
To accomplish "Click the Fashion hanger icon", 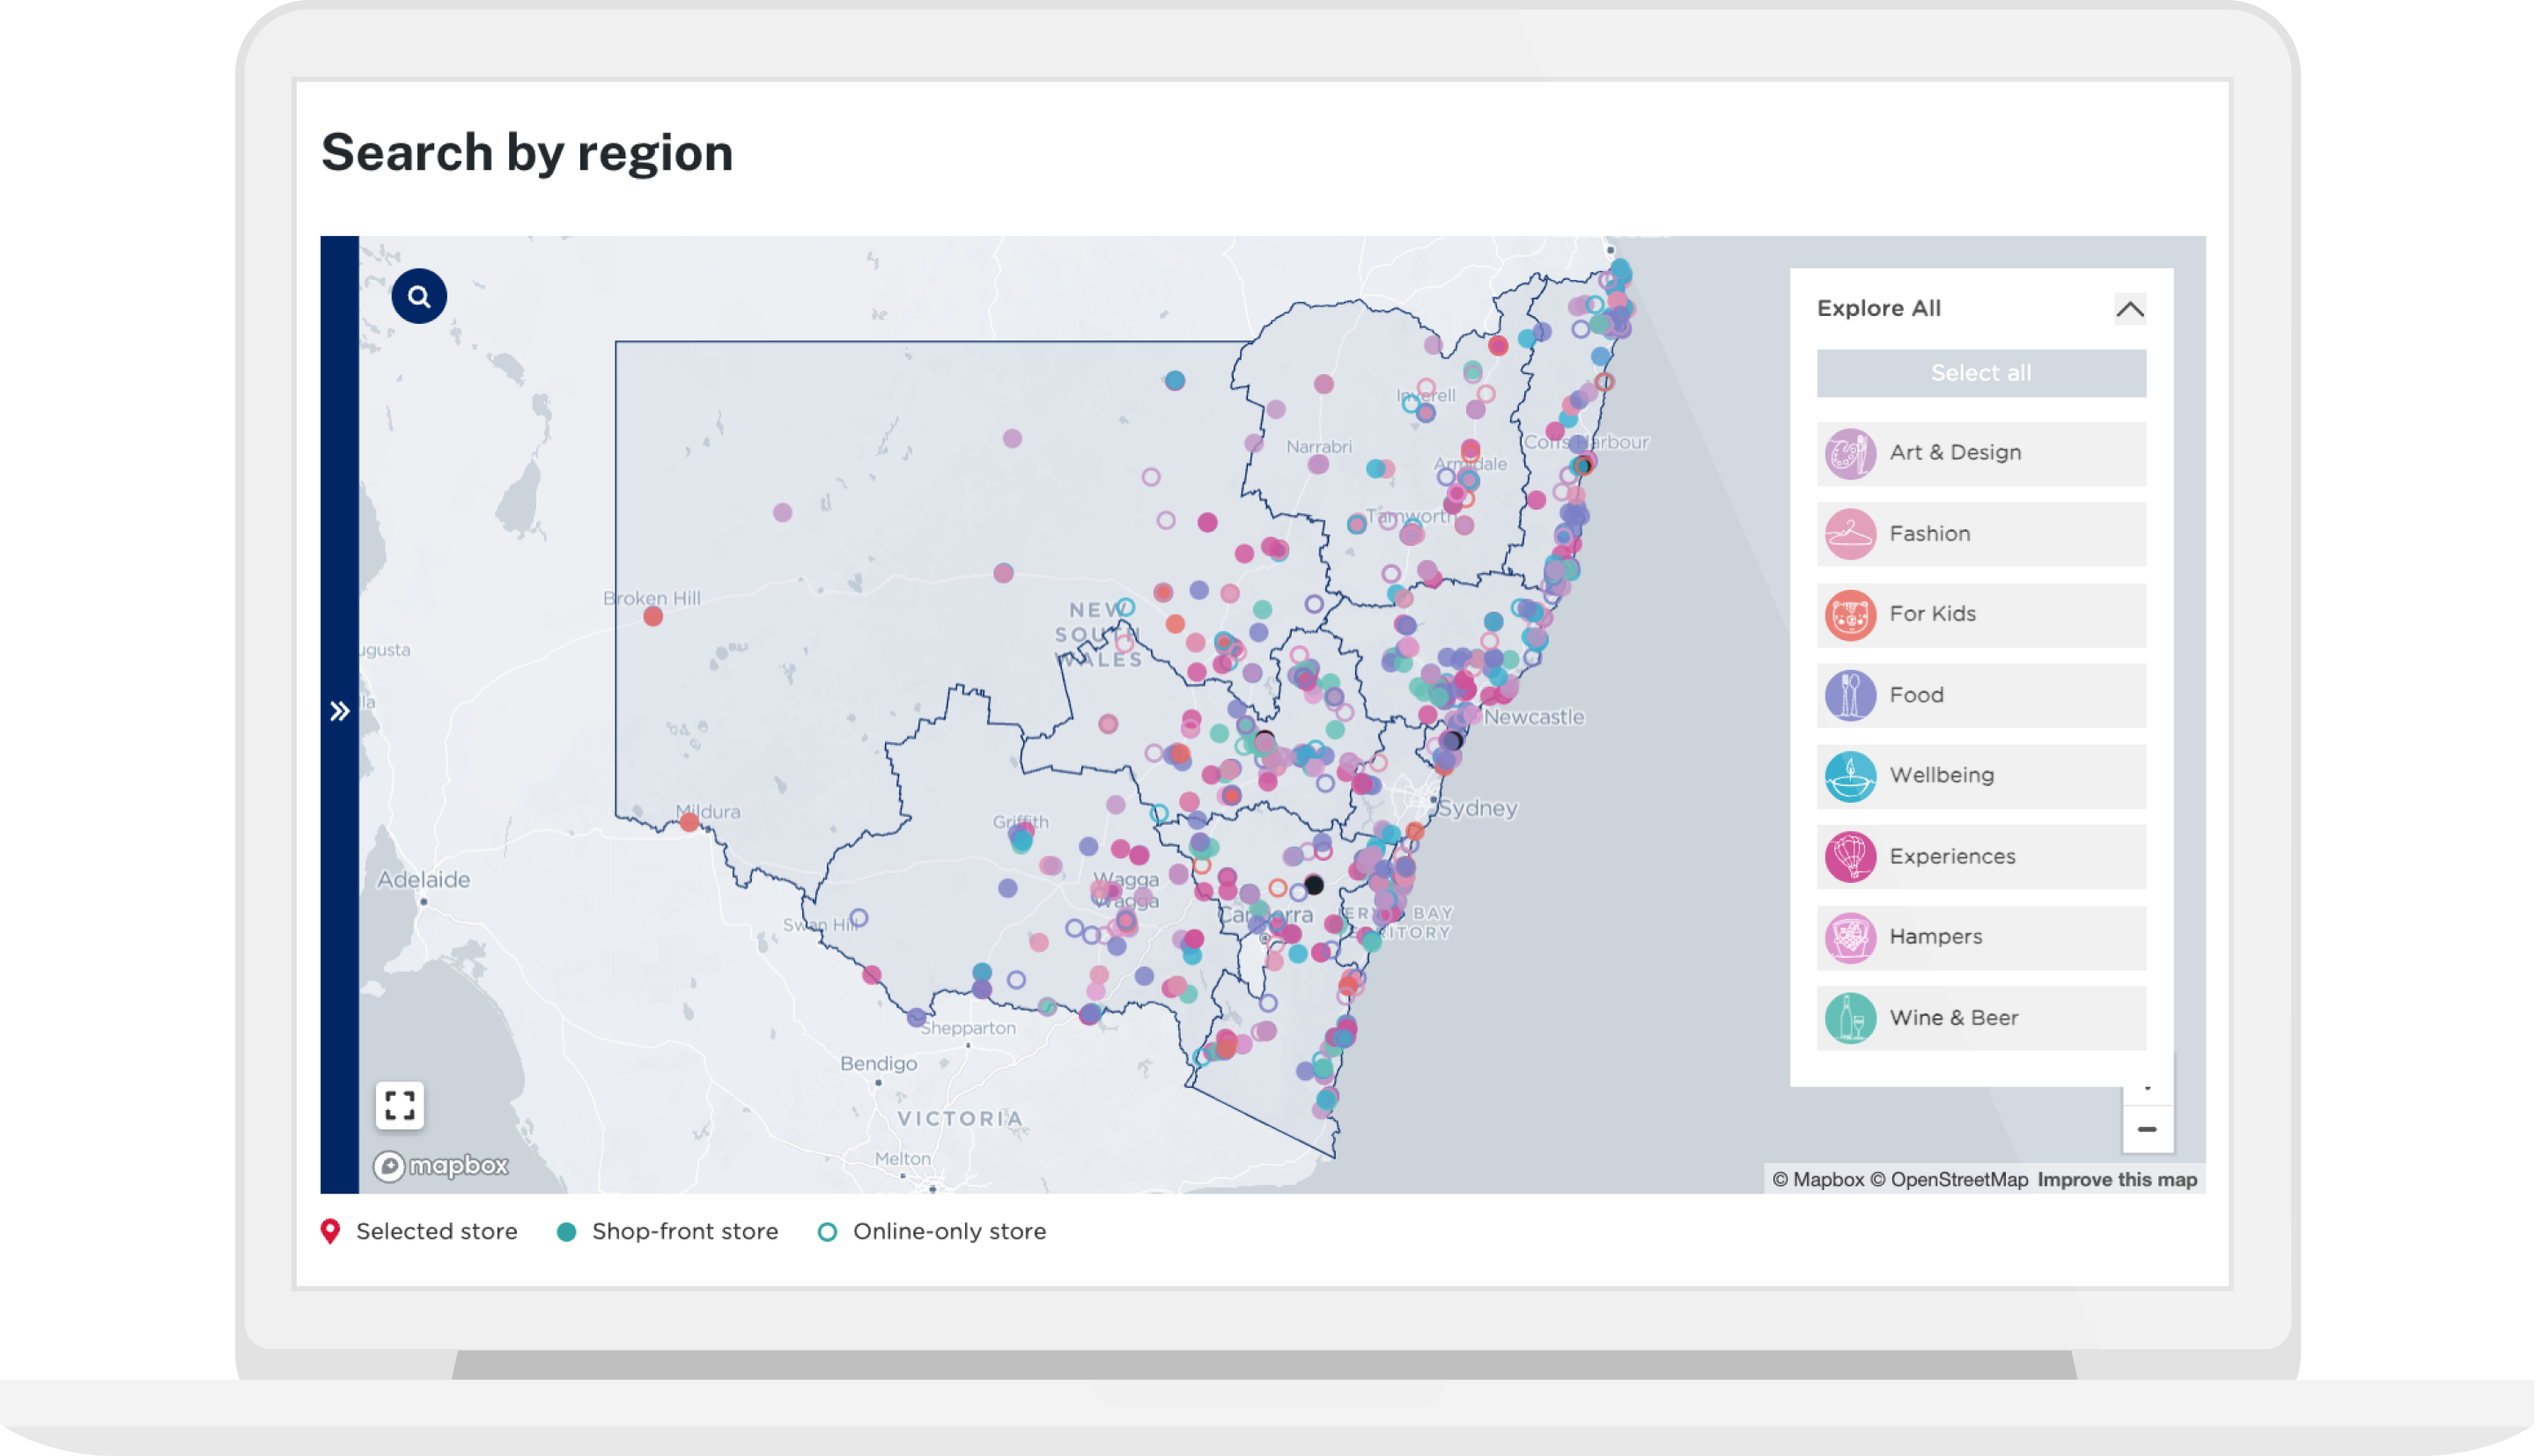I will [1850, 534].
